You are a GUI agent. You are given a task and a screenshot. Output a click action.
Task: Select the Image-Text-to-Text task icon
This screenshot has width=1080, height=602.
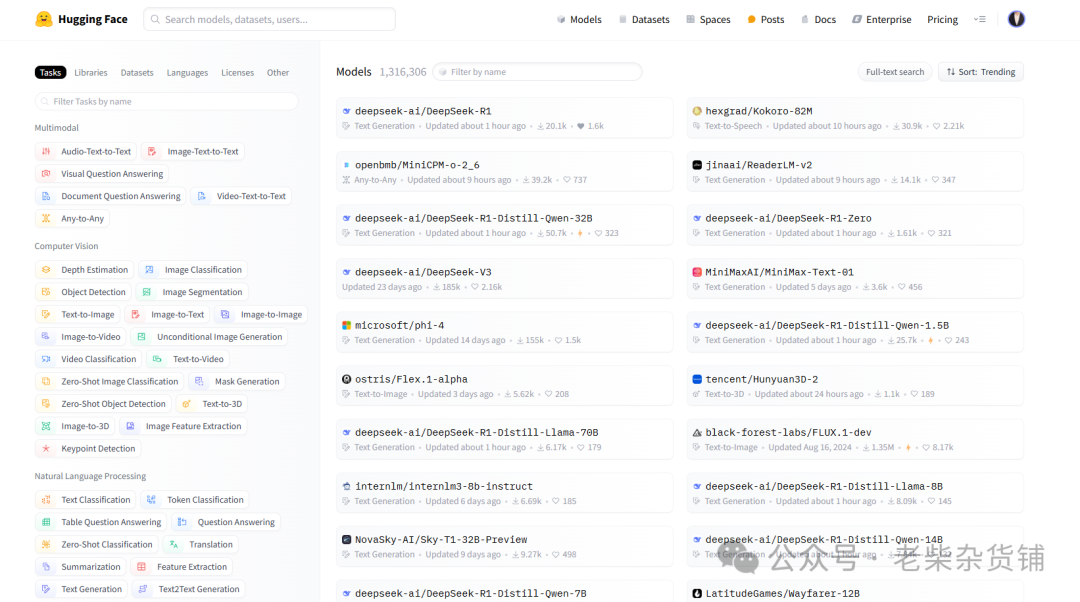pyautogui.click(x=152, y=152)
